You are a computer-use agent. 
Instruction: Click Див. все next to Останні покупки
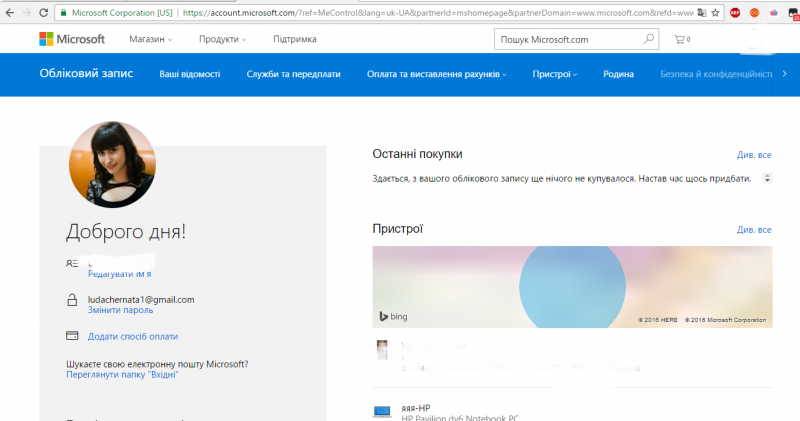(754, 155)
